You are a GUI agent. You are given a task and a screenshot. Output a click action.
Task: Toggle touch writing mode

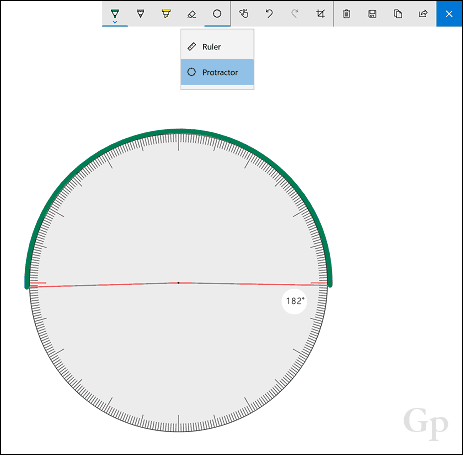pos(244,14)
